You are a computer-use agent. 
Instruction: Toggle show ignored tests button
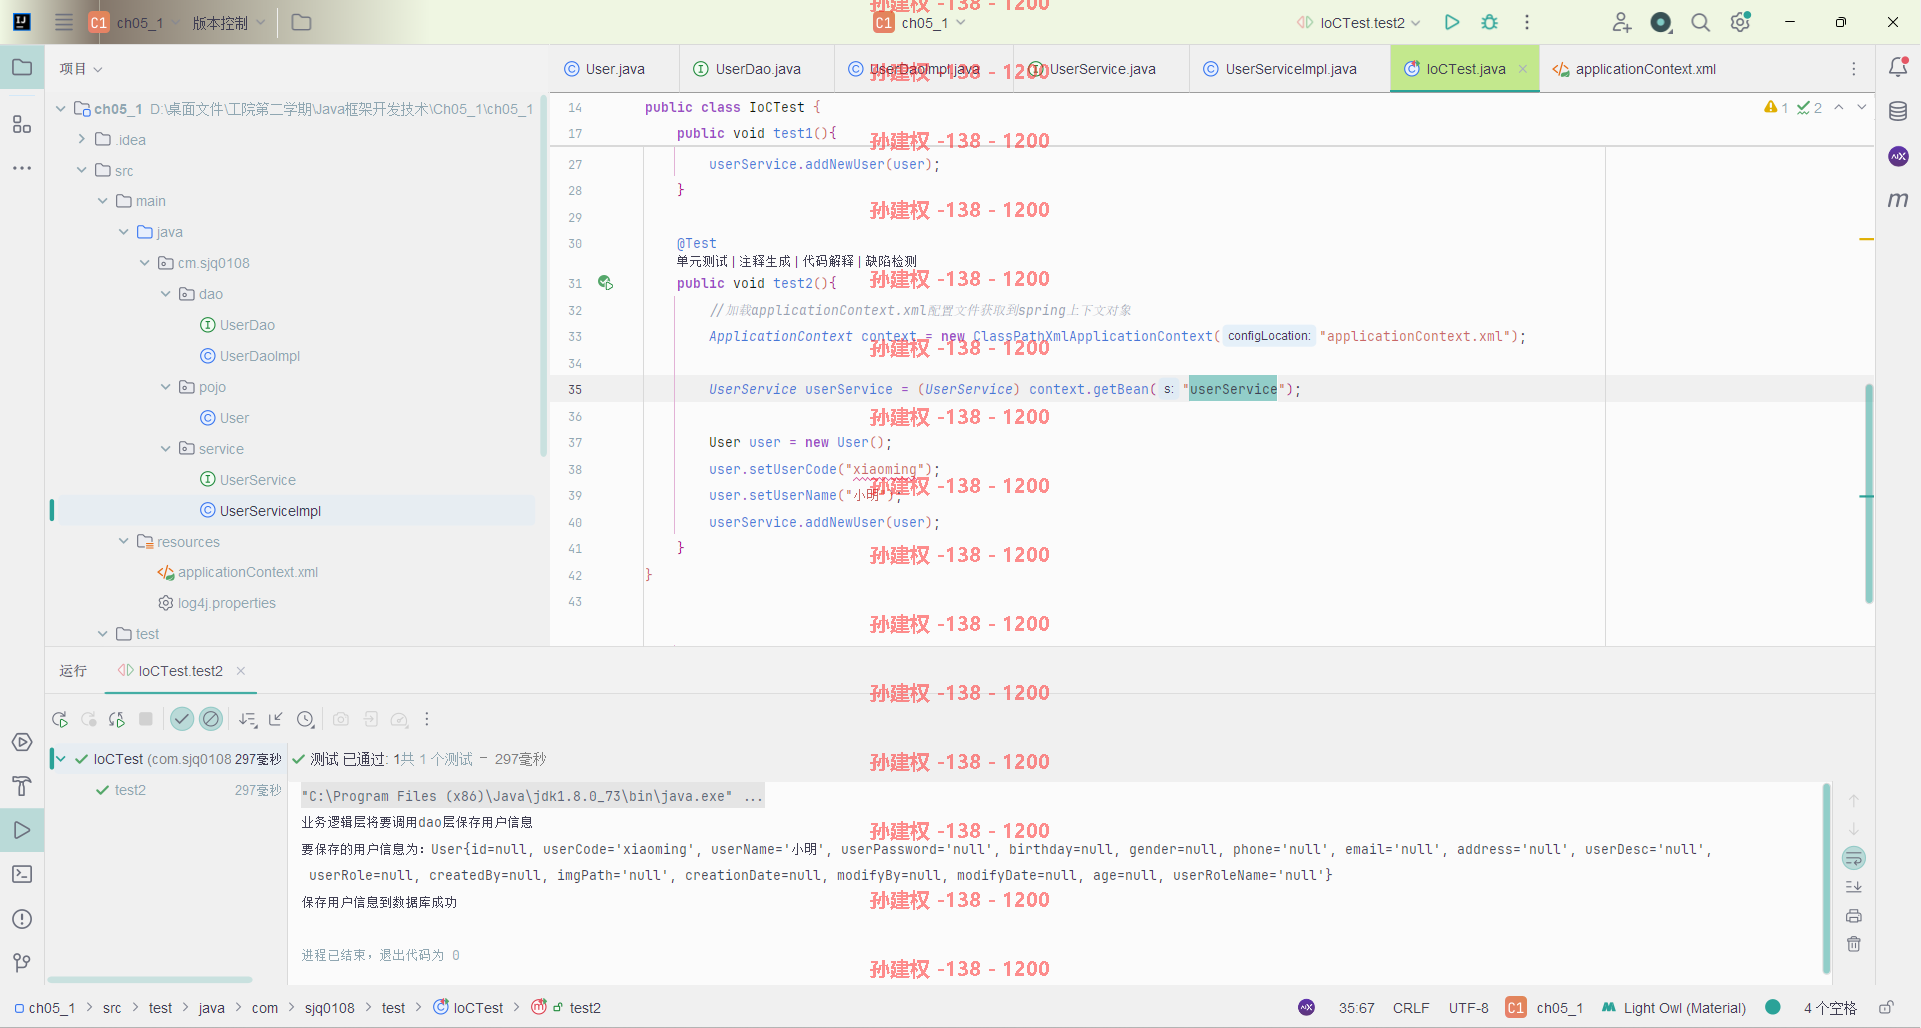coord(211,719)
